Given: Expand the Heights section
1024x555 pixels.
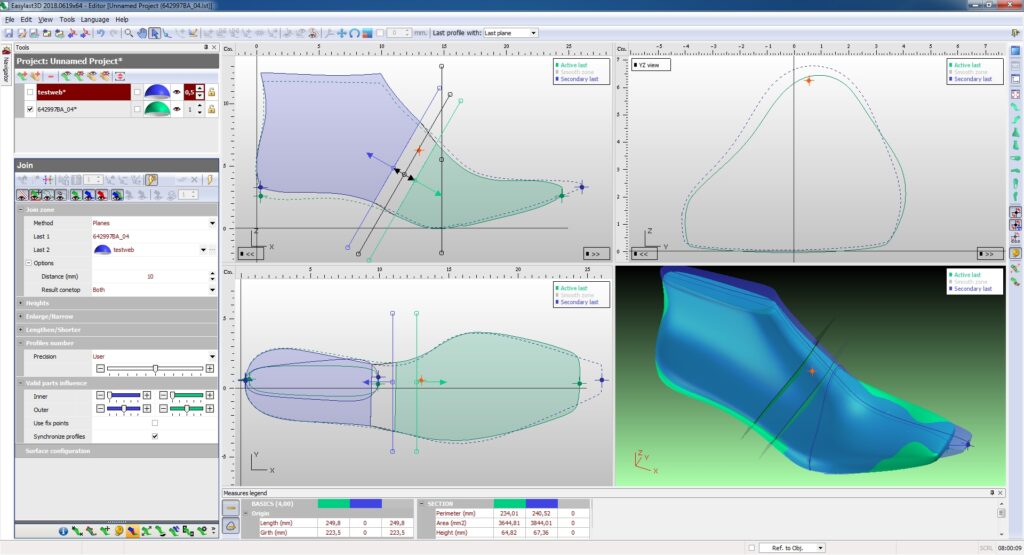Looking at the screenshot, I should pos(40,303).
